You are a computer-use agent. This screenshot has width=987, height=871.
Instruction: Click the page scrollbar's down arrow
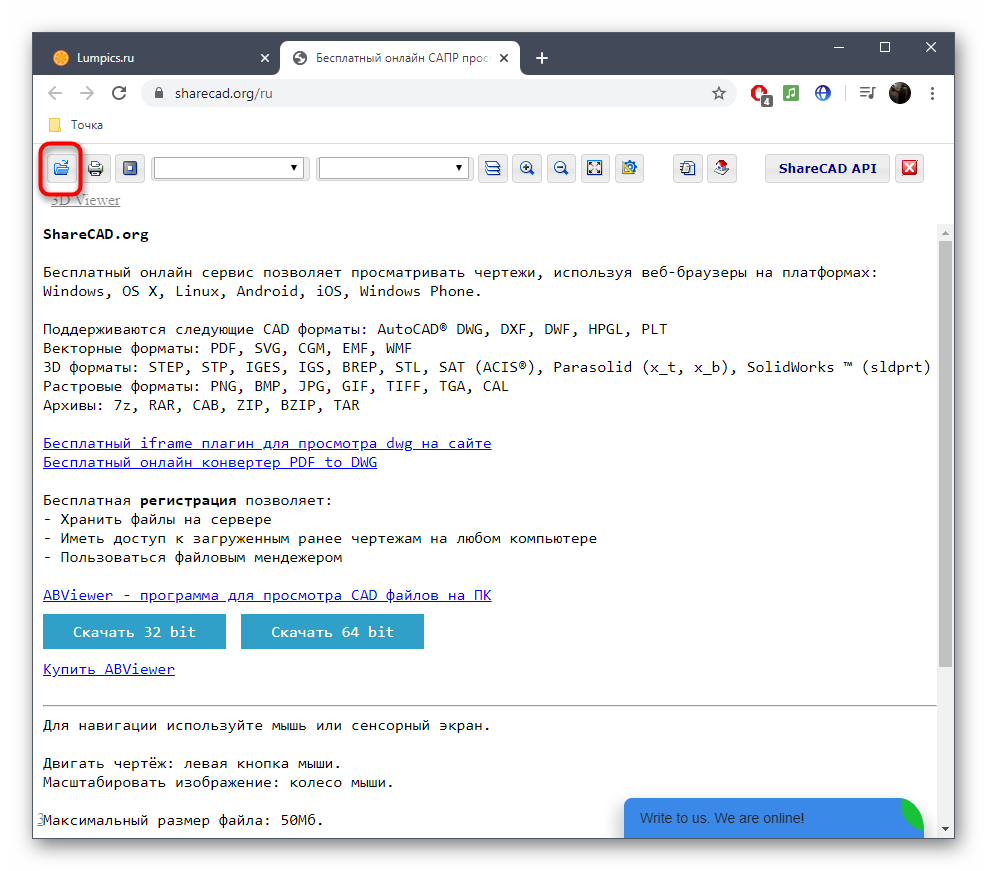[945, 829]
